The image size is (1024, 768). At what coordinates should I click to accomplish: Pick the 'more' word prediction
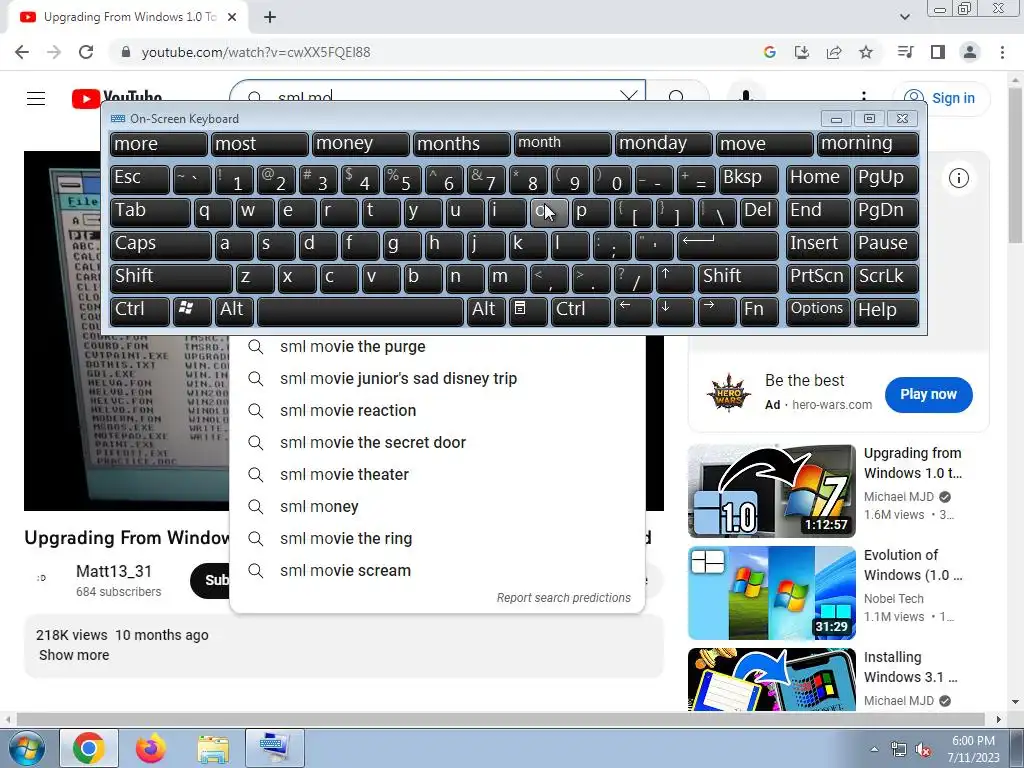tap(159, 144)
